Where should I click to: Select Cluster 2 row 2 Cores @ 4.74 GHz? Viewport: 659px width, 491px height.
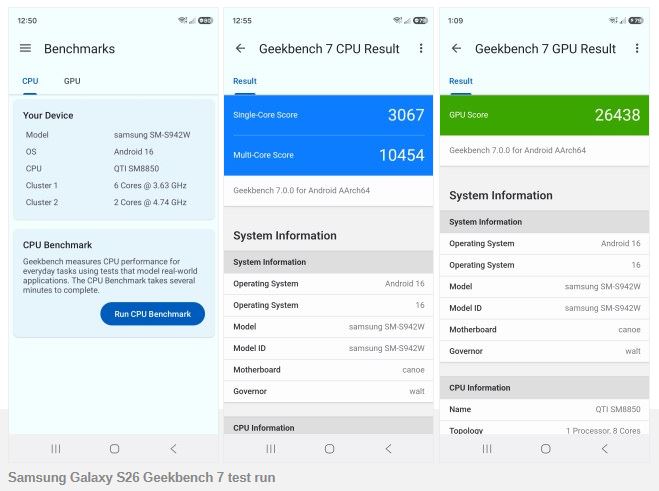pyautogui.click(x=114, y=202)
